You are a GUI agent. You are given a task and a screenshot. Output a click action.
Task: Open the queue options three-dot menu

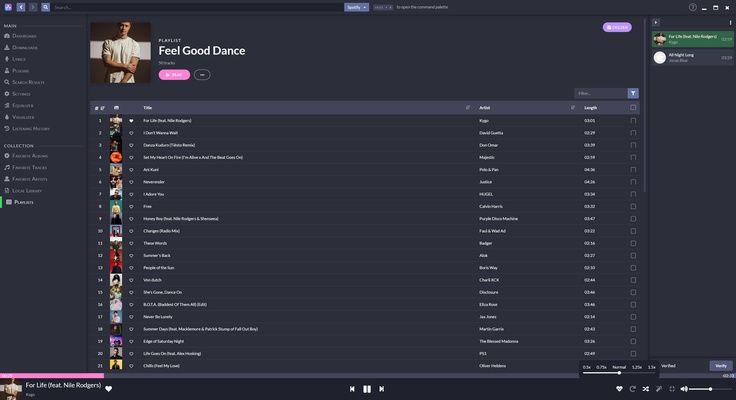(730, 22)
